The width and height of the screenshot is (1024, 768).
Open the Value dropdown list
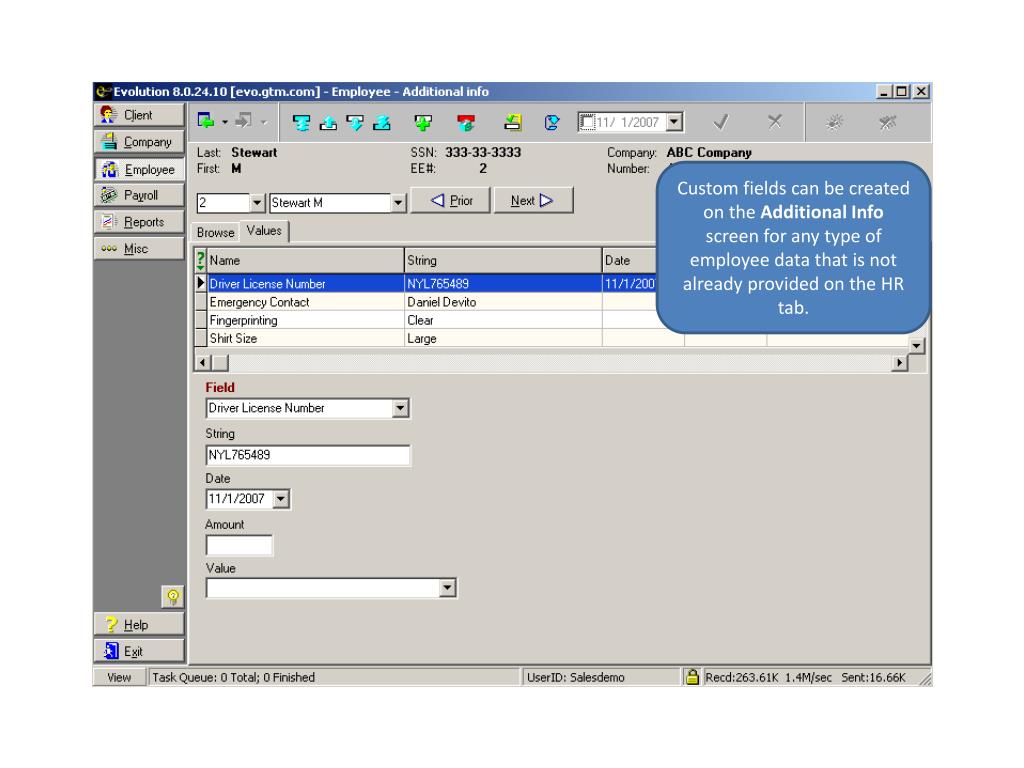point(447,588)
